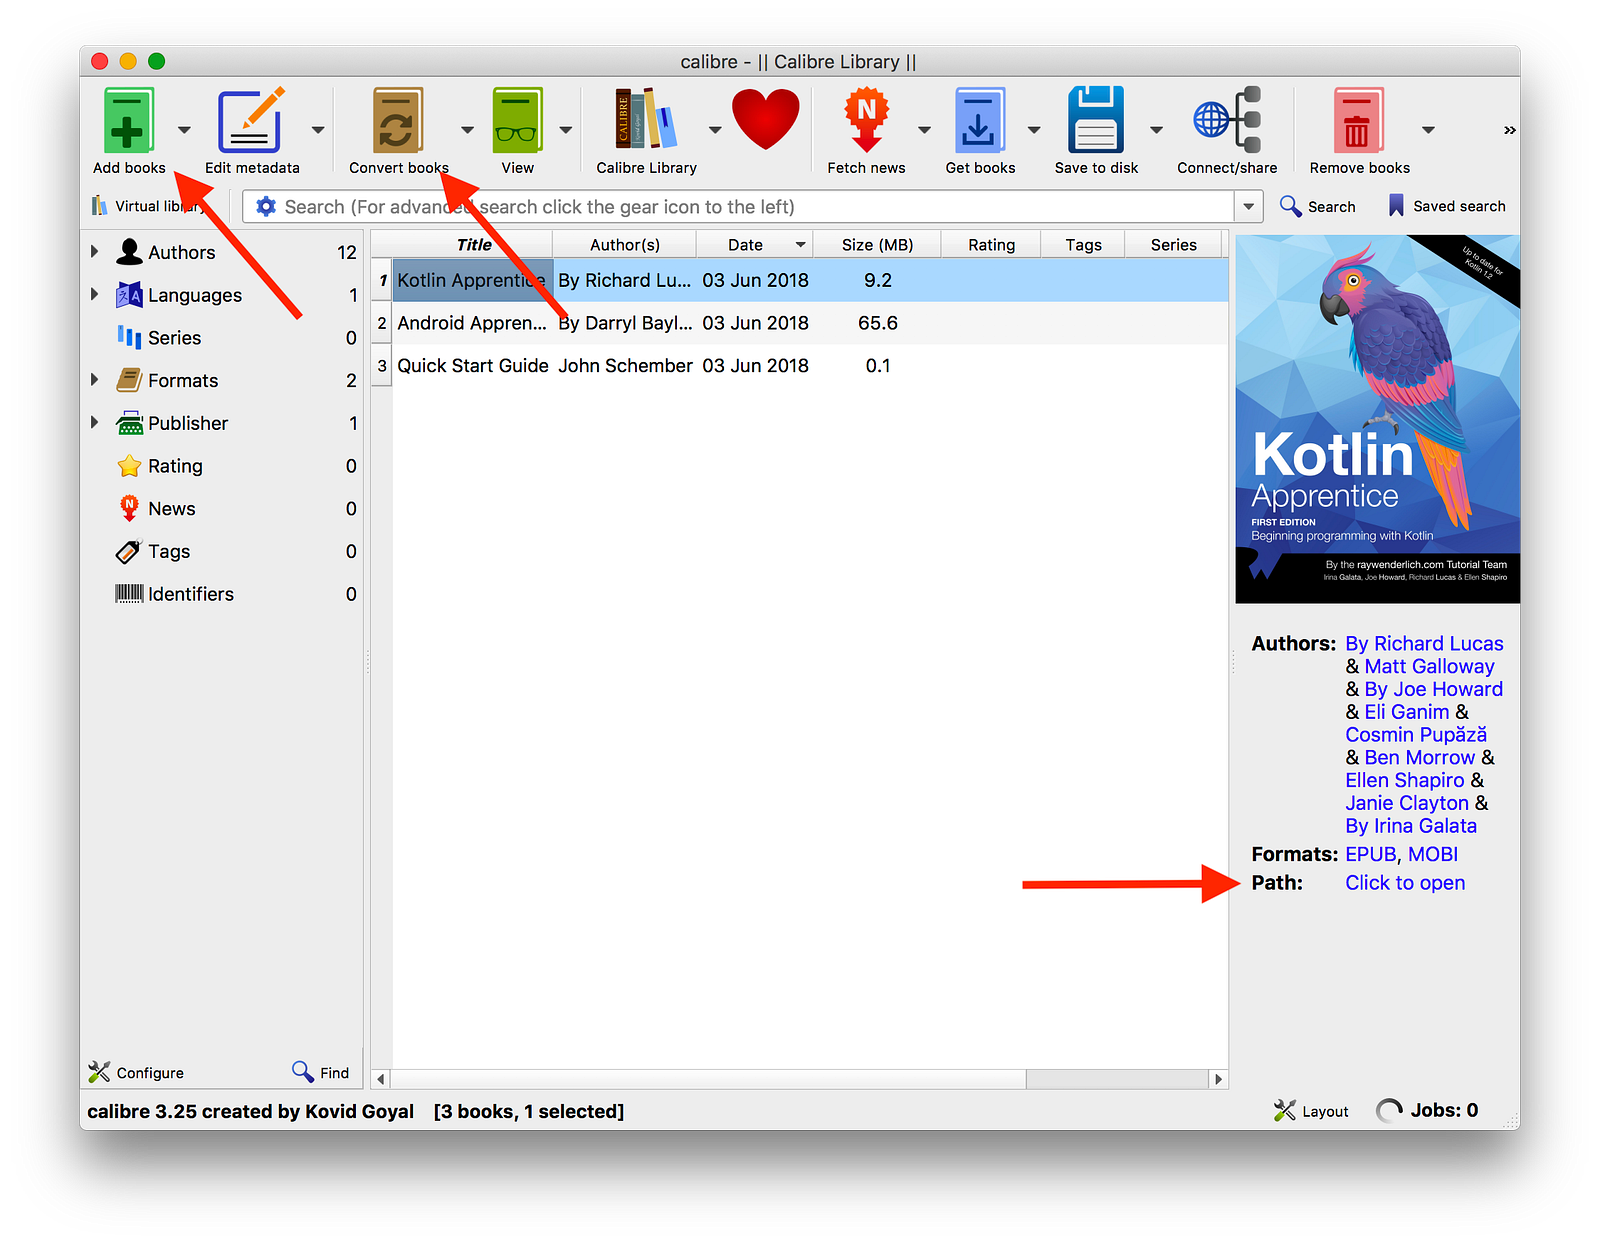The height and width of the screenshot is (1244, 1600).
Task: Open Save to disk dropdown arrow
Action: (1156, 130)
